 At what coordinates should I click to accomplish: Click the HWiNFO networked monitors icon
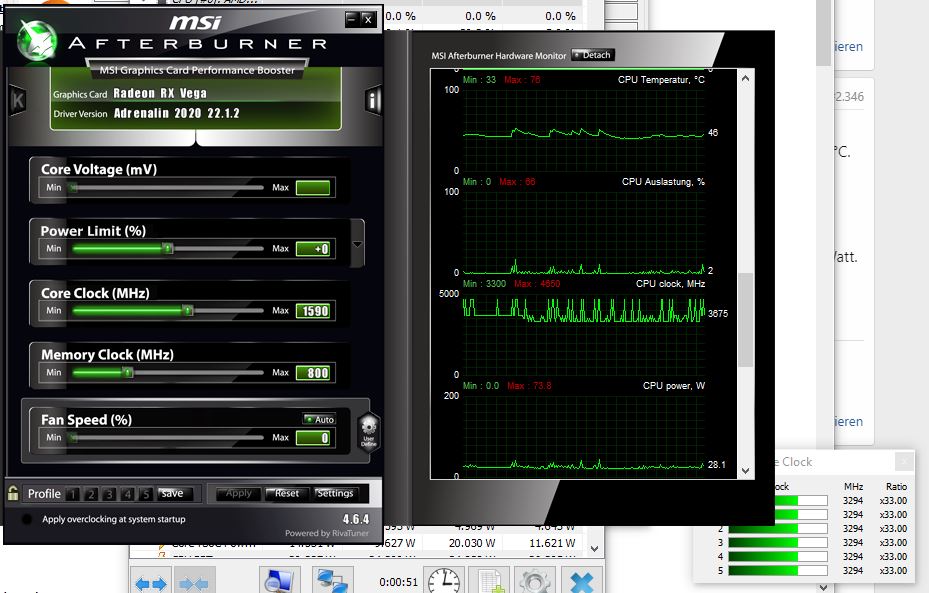click(x=331, y=582)
